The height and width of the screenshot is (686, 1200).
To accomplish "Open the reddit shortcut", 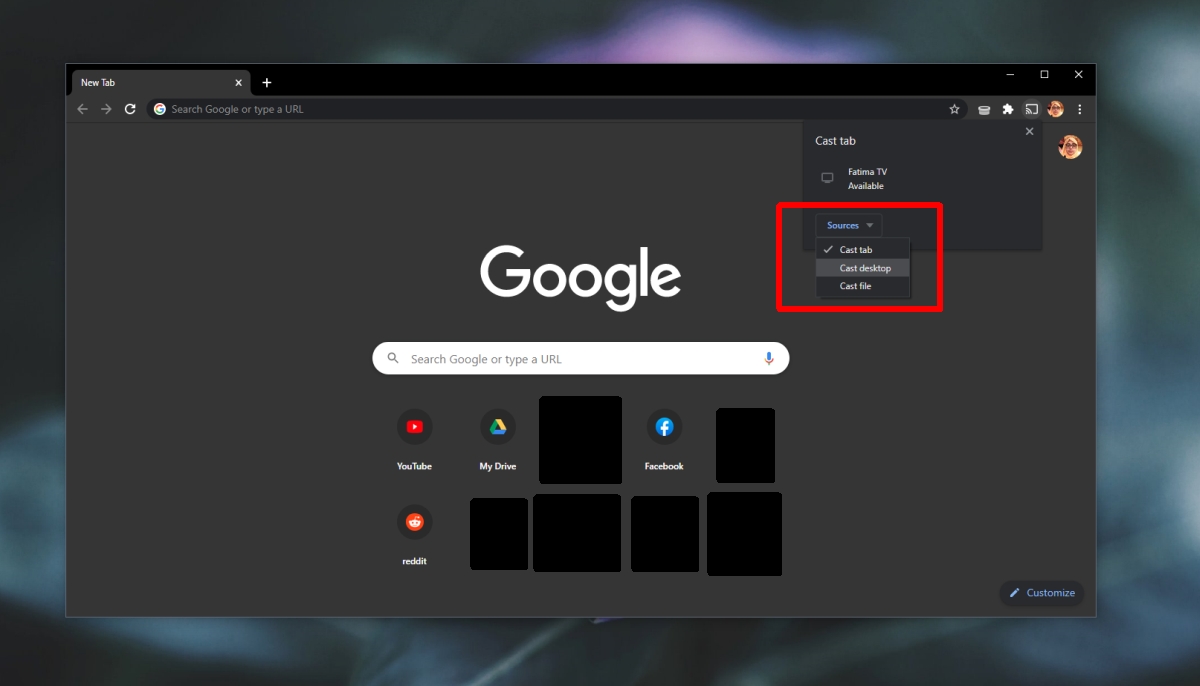I will pos(414,535).
